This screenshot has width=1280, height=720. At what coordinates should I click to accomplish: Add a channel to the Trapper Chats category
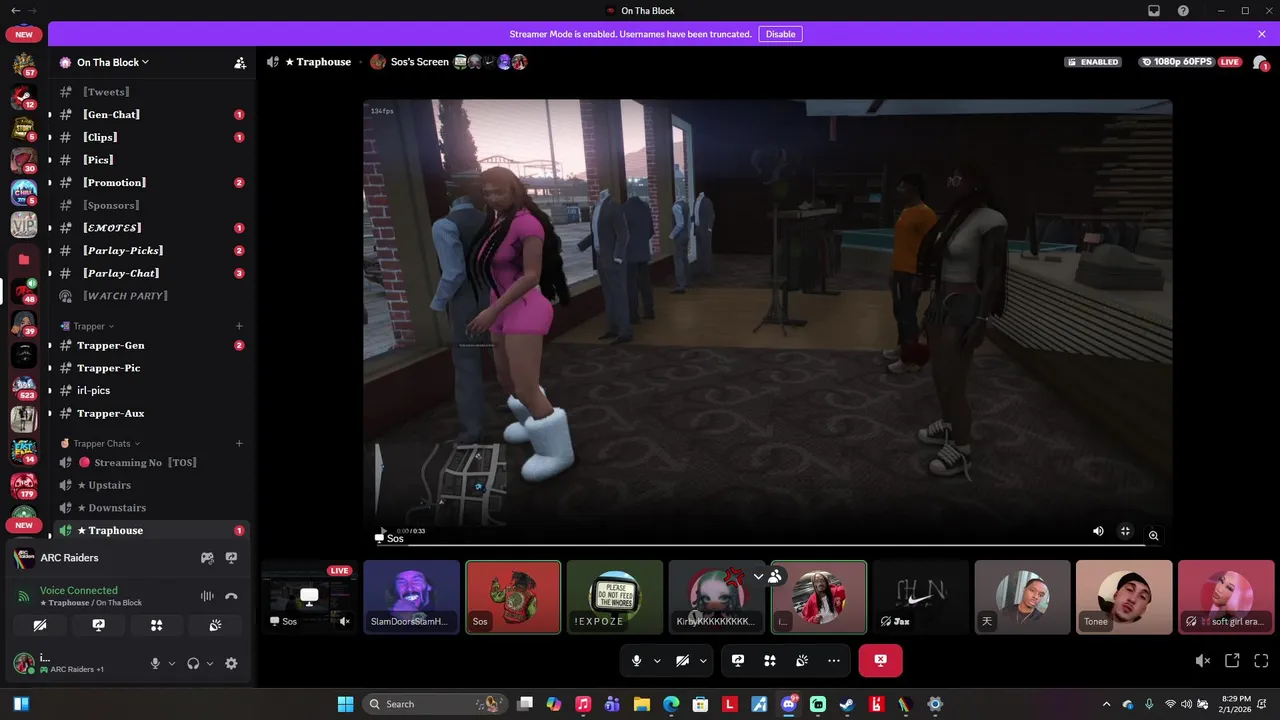point(239,443)
